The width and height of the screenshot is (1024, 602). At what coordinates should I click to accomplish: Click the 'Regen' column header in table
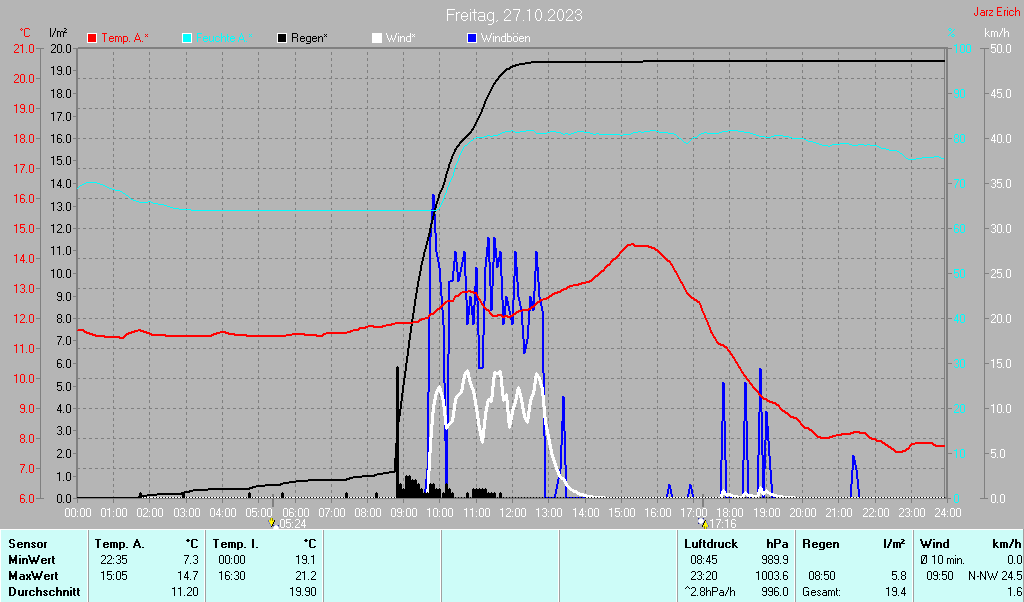point(821,544)
